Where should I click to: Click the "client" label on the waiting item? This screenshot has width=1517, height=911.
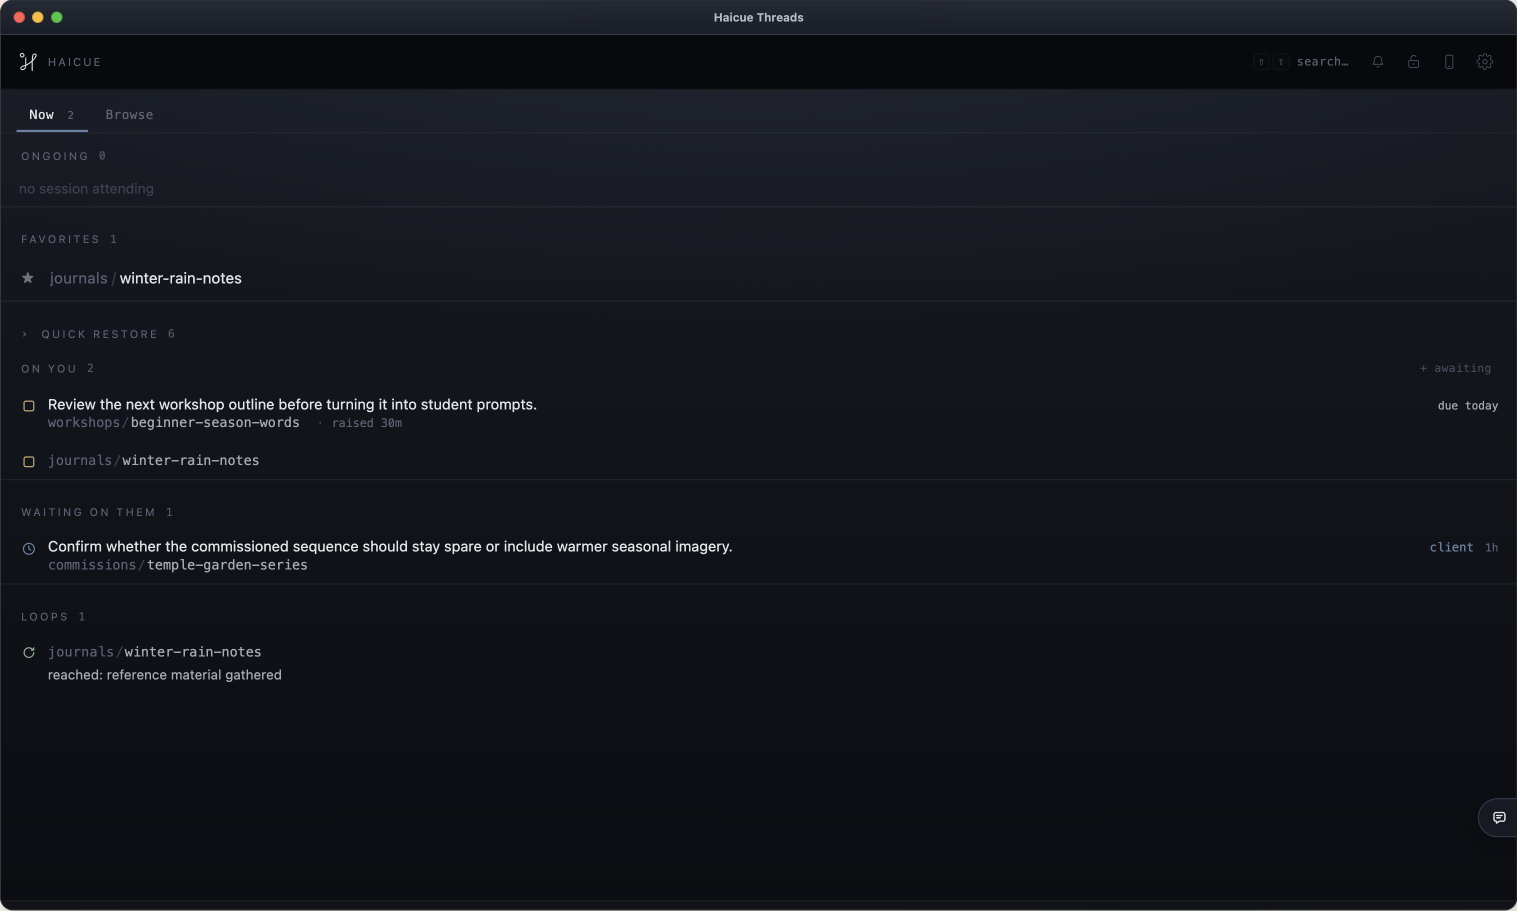pyautogui.click(x=1451, y=548)
